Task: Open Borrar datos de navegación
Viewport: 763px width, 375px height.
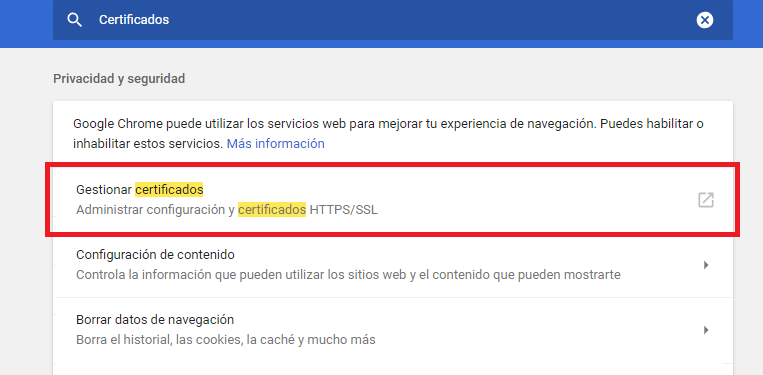Action: point(393,330)
